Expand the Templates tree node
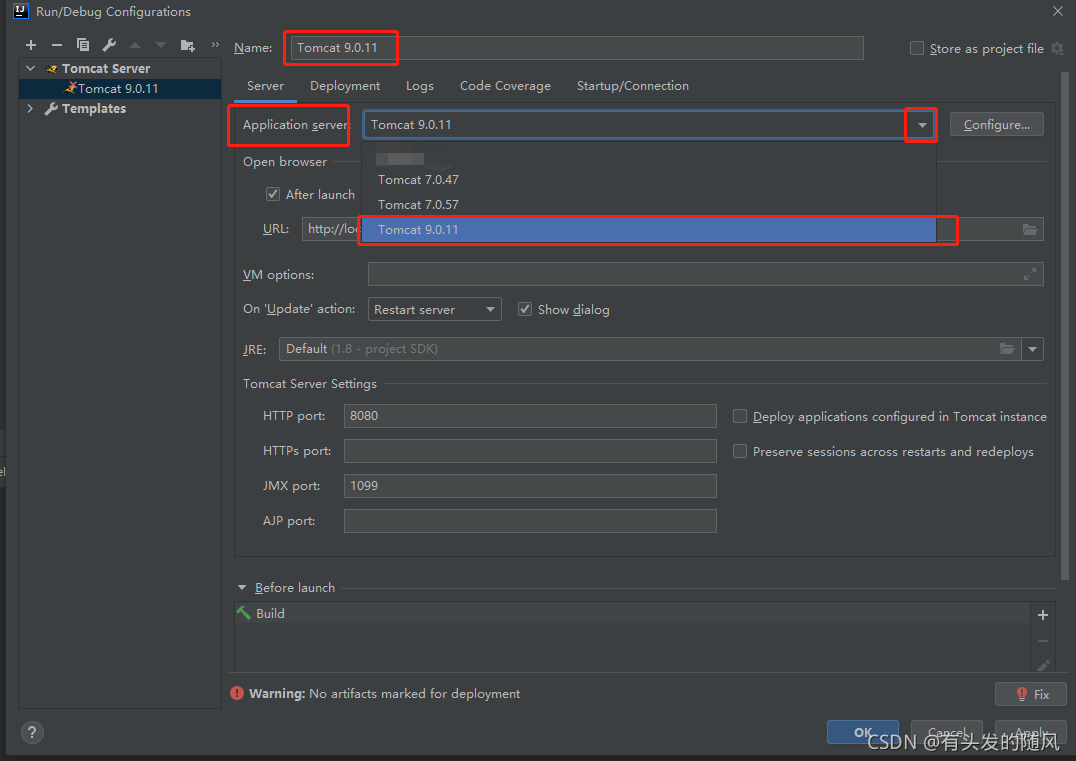 pos(30,108)
